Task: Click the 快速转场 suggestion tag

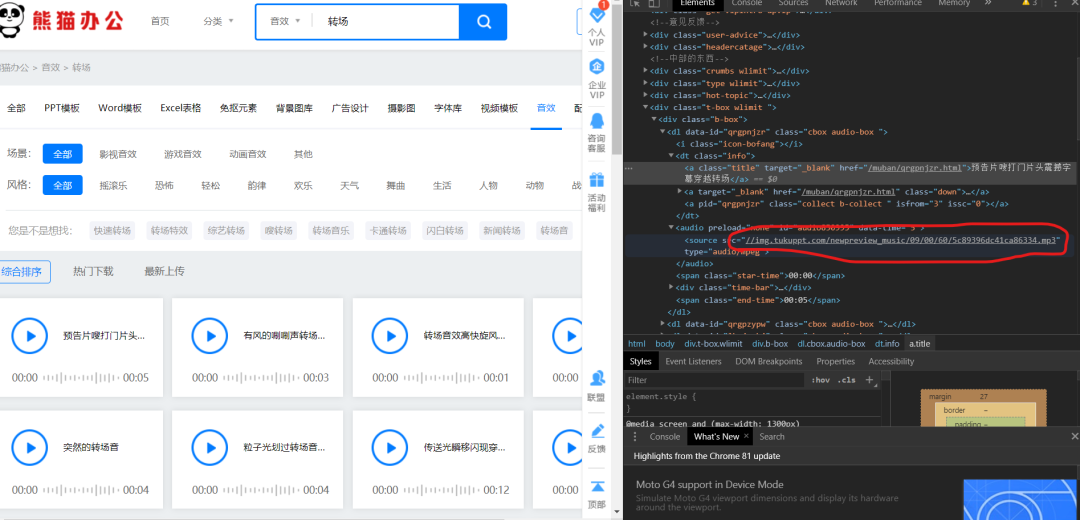Action: 112,231
